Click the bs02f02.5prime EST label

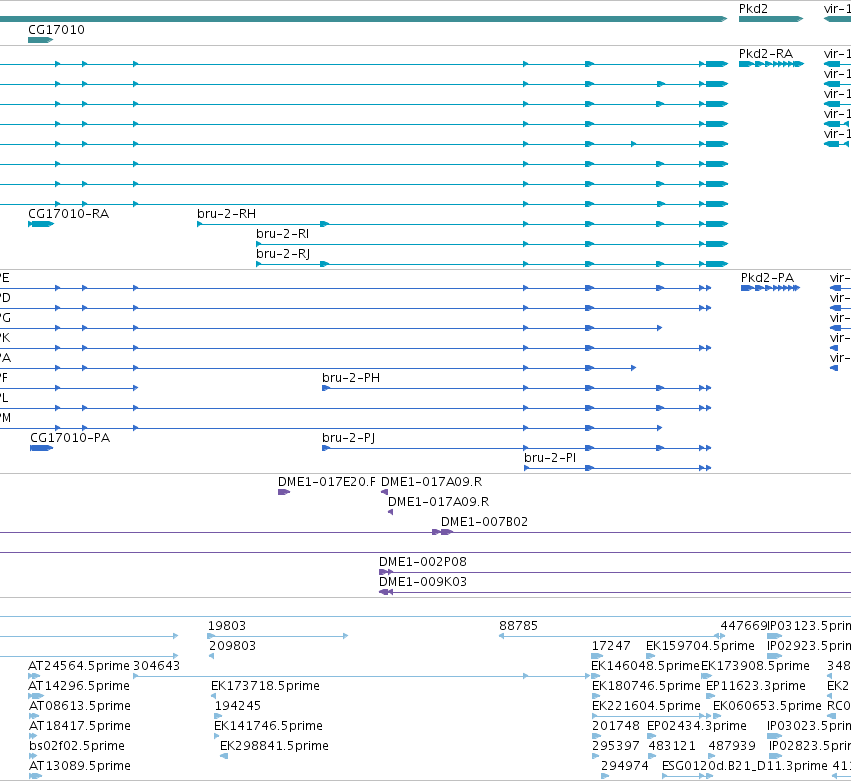(77, 746)
